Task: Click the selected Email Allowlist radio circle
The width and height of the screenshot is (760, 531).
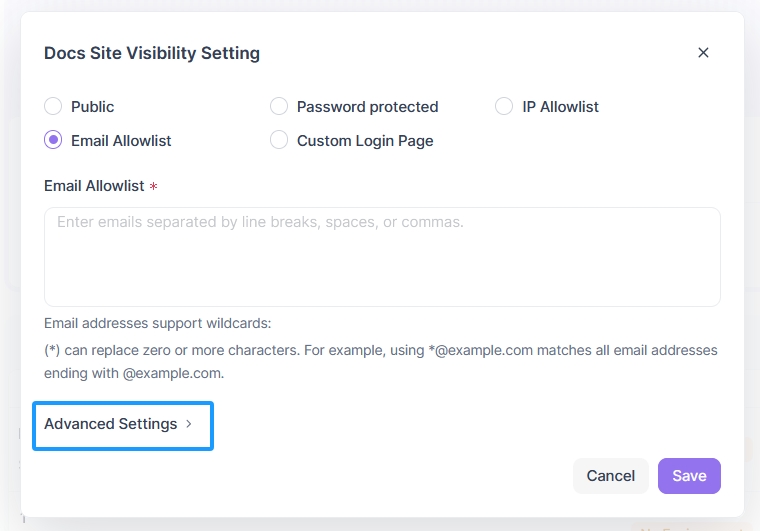Action: coord(53,141)
